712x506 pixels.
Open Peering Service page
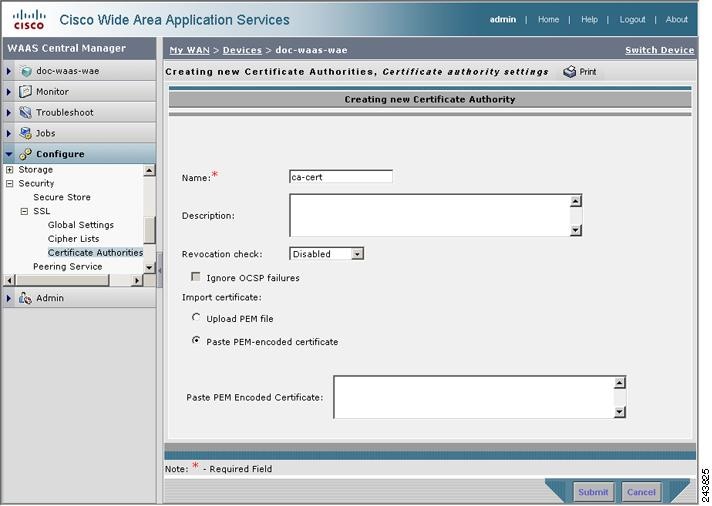click(67, 267)
